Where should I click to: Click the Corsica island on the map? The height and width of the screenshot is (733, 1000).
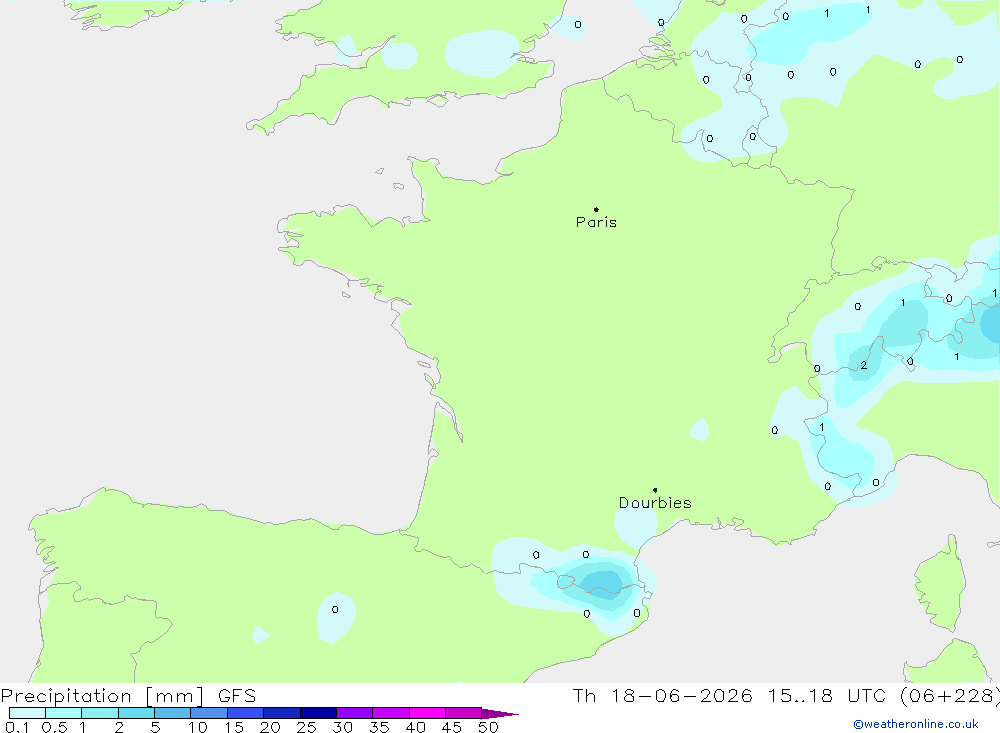click(940, 584)
